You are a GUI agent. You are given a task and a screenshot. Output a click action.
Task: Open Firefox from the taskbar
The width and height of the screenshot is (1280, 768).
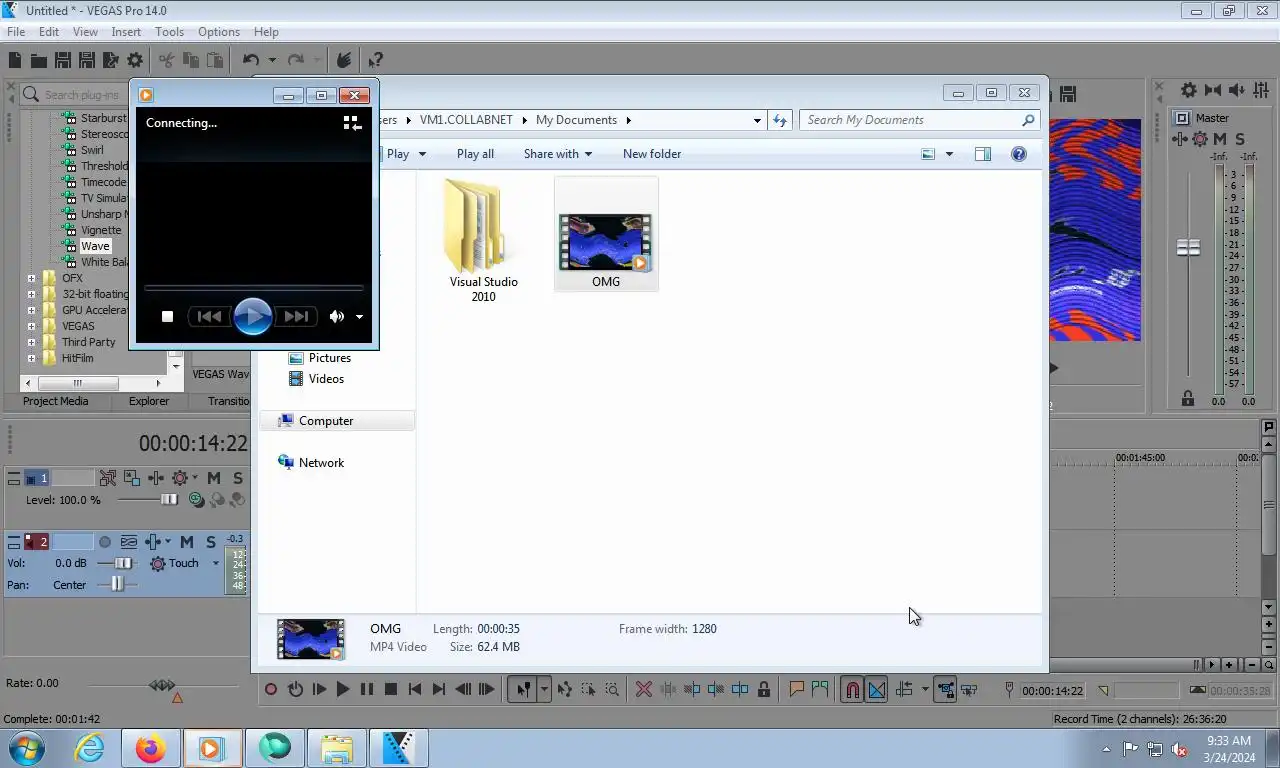[x=151, y=747]
